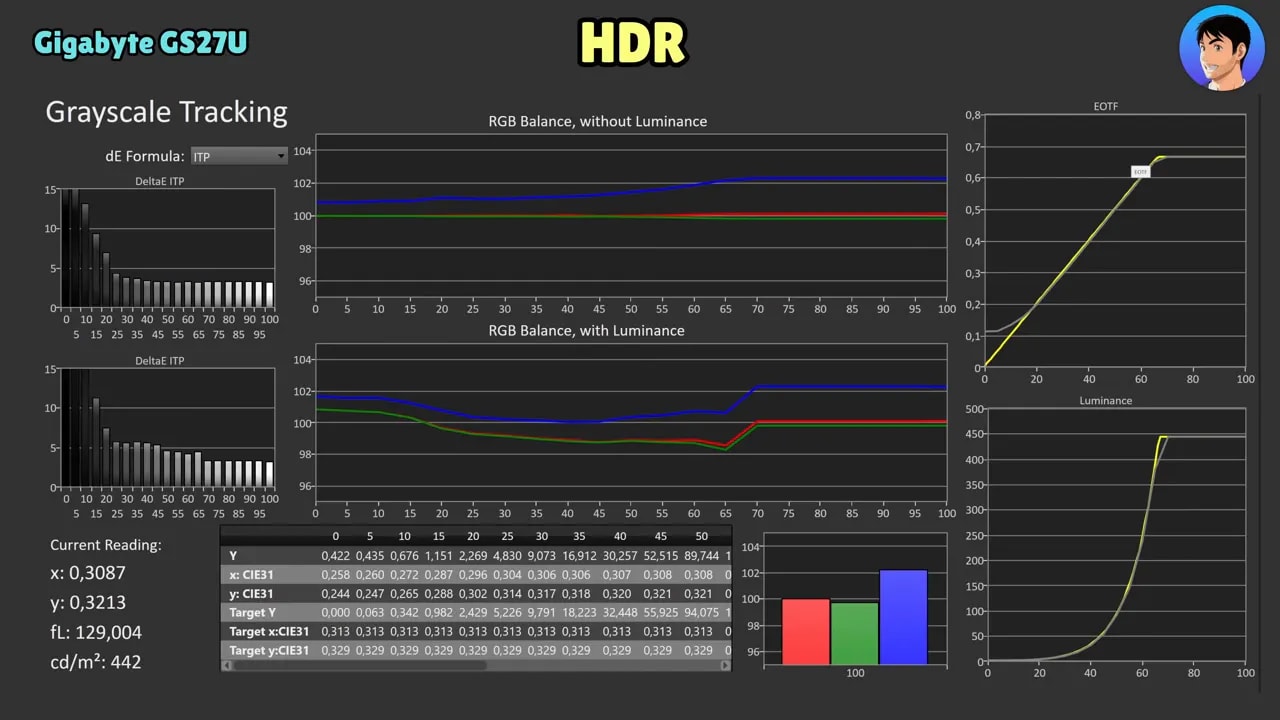Click the red bar in RGB bar chart
Screen dimensions: 1280x720
(805, 631)
